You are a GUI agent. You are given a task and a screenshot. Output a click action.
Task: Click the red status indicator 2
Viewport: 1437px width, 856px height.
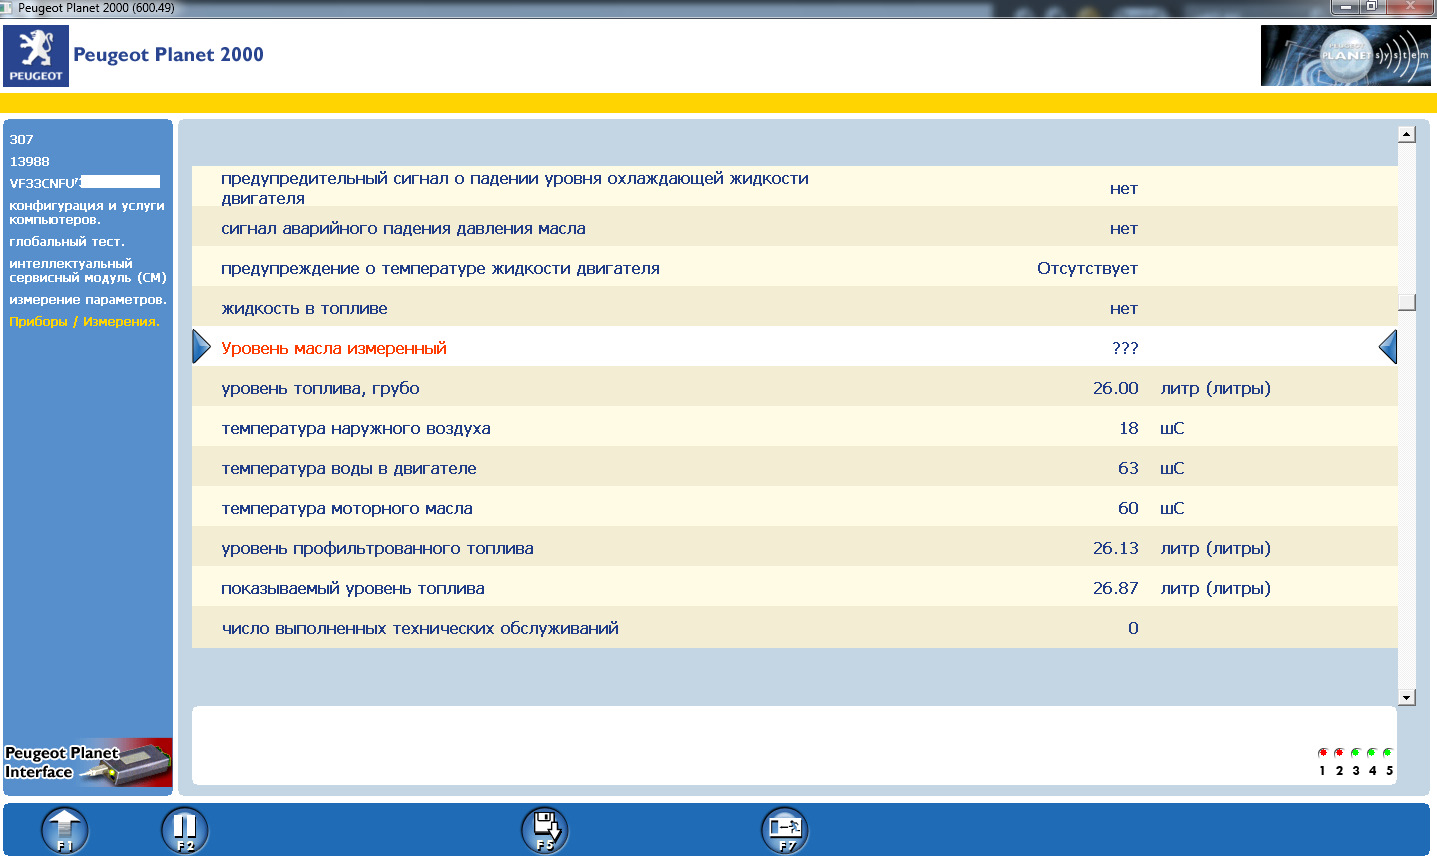(x=1339, y=753)
